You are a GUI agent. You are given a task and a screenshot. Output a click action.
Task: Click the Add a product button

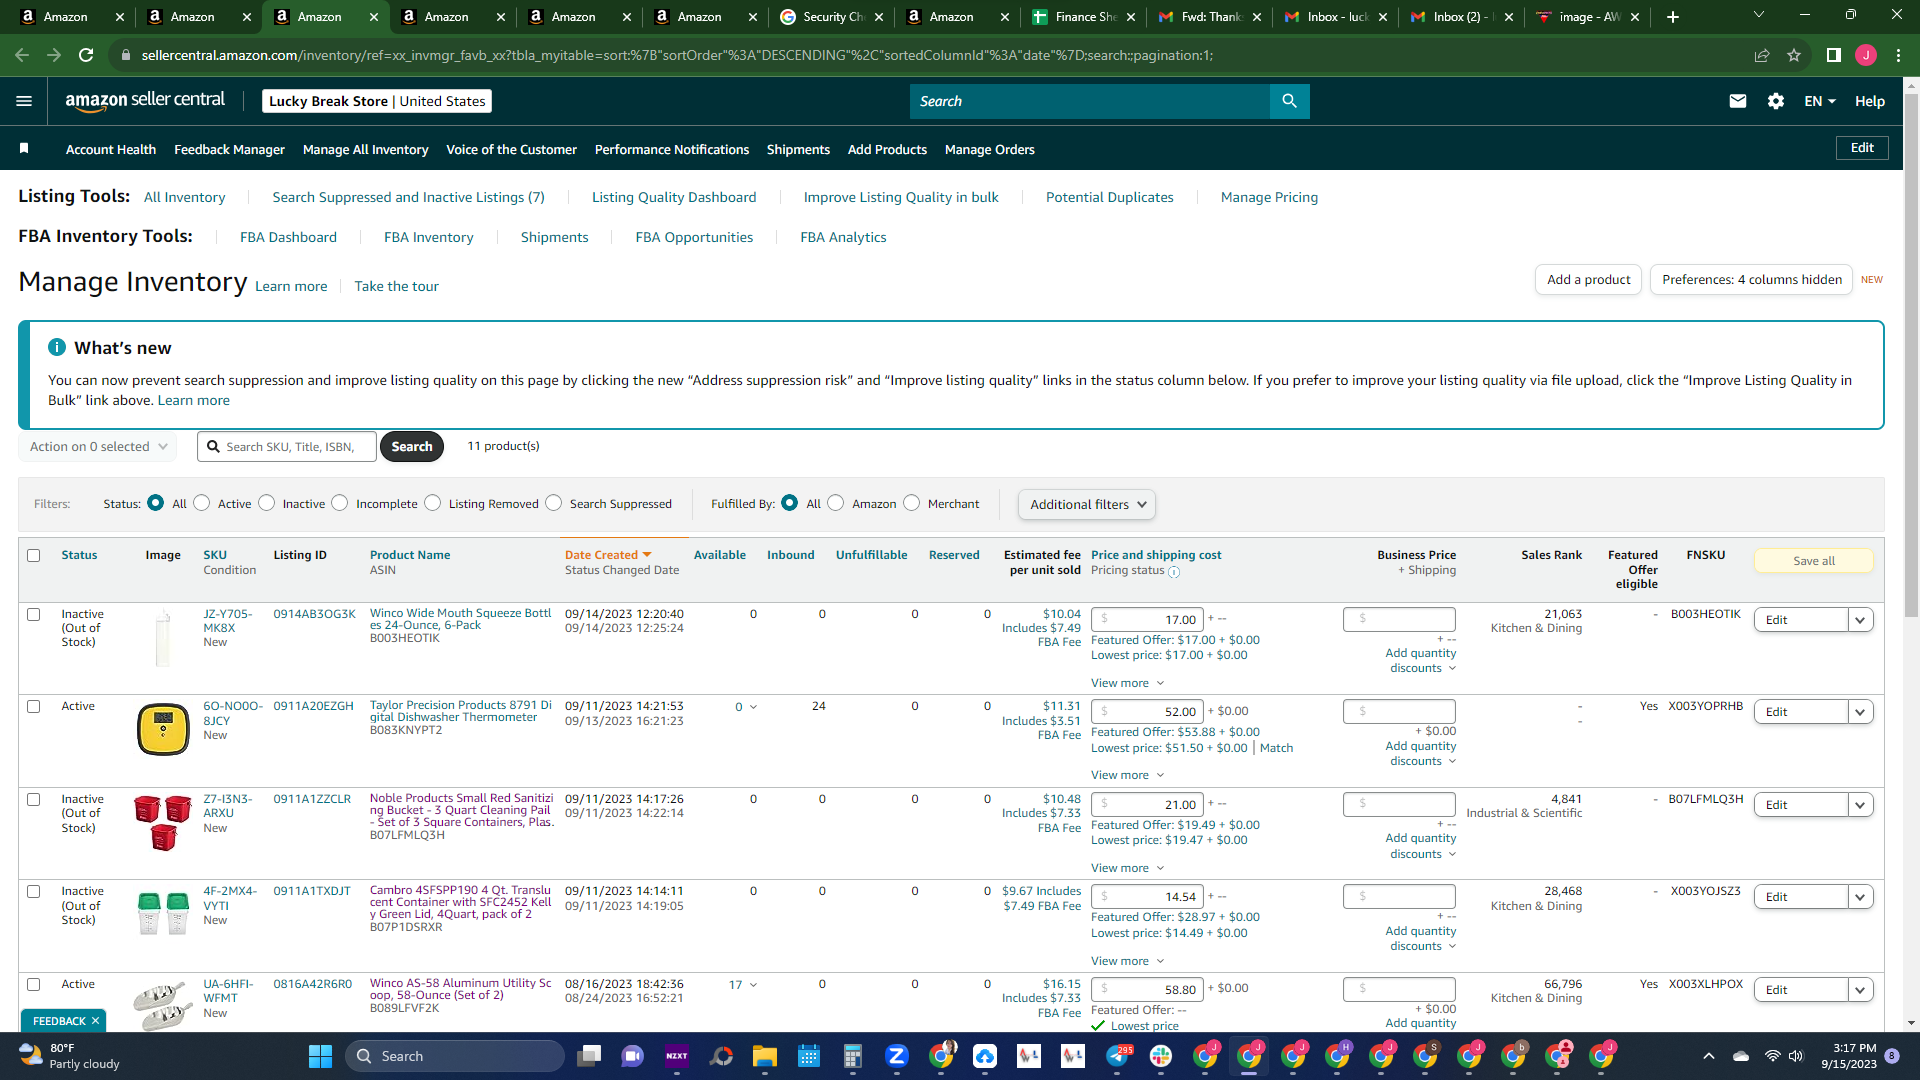click(1588, 279)
